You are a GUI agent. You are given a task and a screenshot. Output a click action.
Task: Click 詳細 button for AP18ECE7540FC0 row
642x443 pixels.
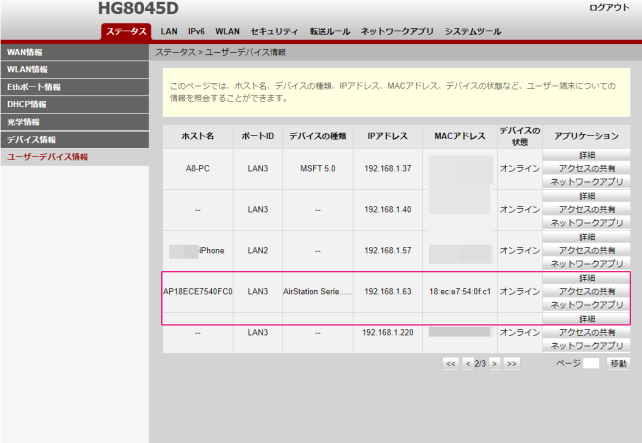point(586,278)
